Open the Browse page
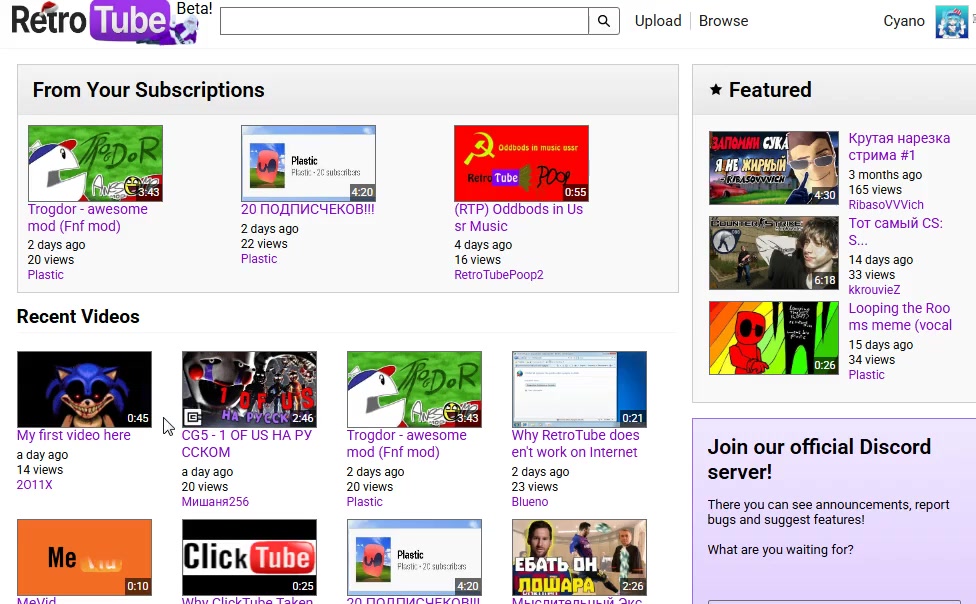 click(x=723, y=21)
